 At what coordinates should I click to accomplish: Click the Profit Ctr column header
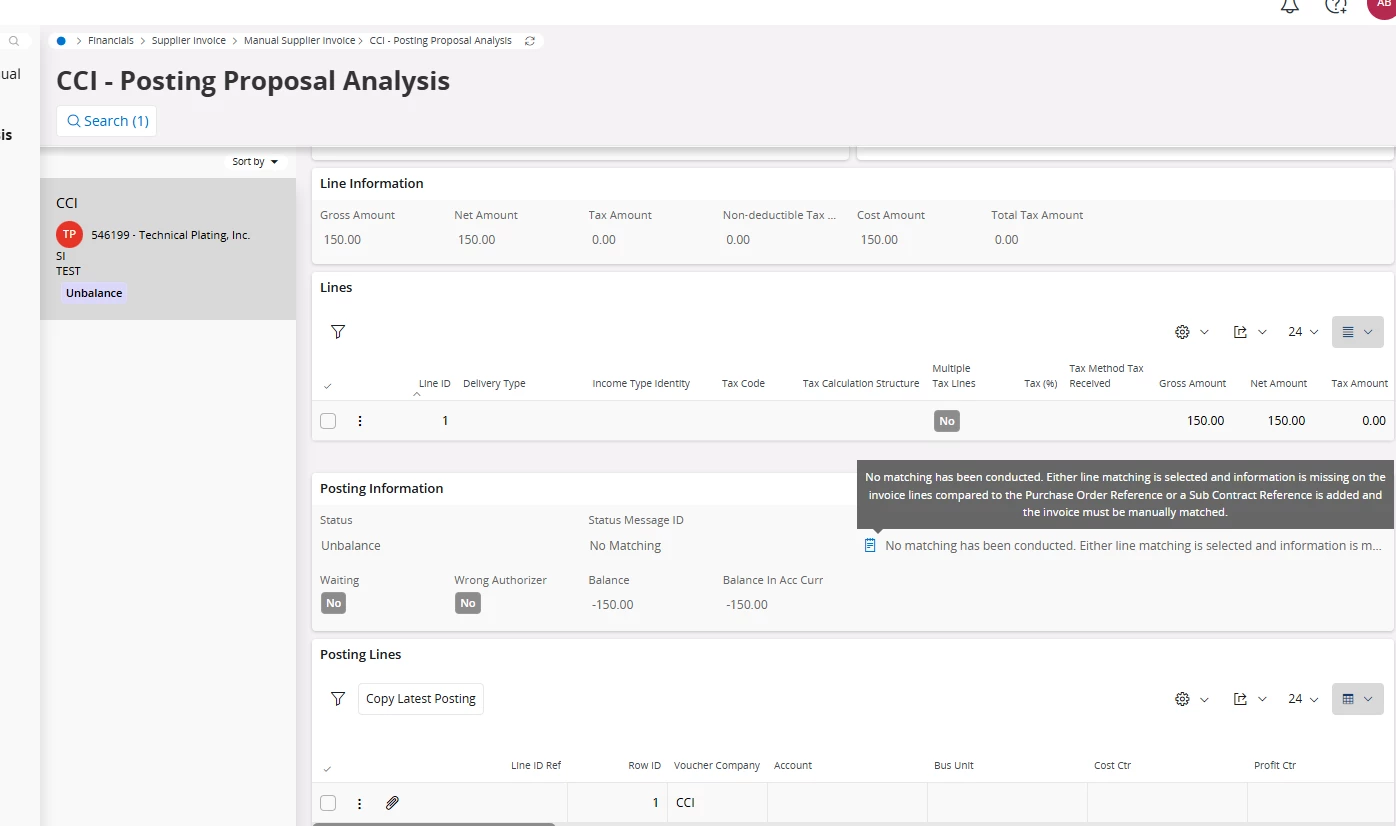1275,766
